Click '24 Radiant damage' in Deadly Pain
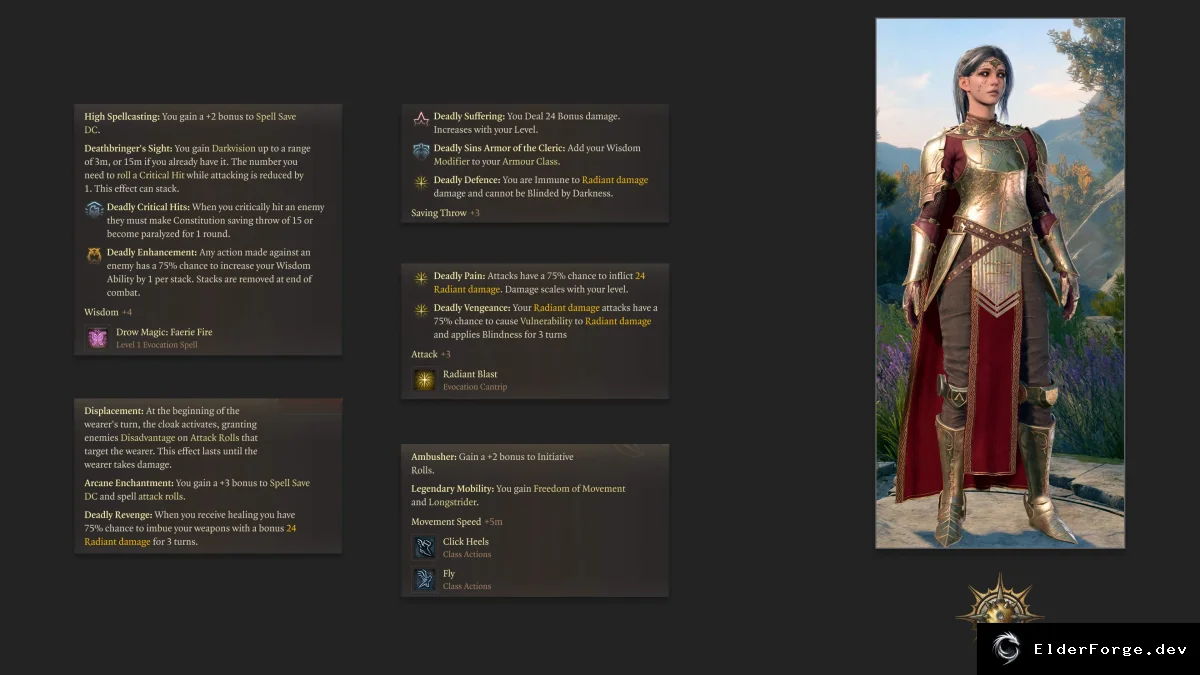This screenshot has height=675, width=1200. [x=538, y=282]
